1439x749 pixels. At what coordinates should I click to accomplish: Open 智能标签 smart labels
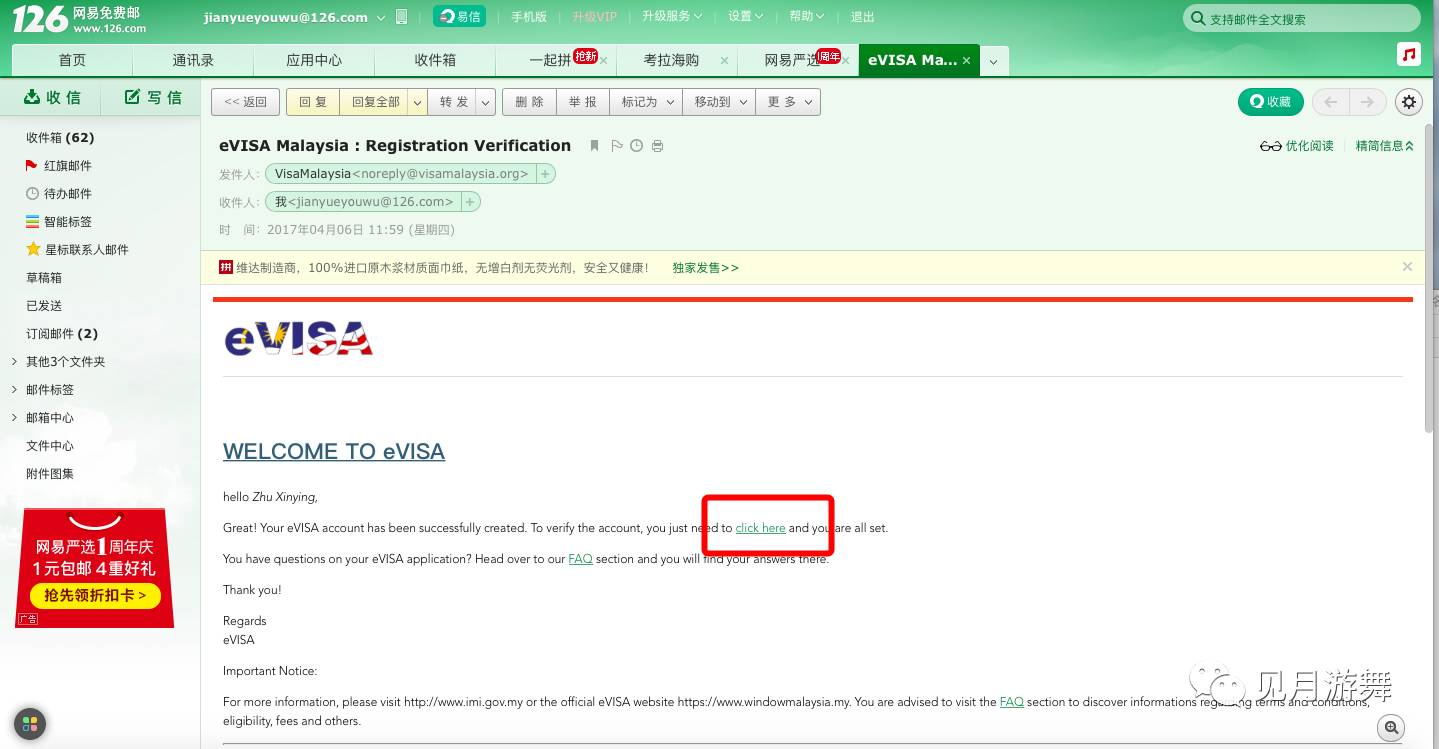[59, 222]
